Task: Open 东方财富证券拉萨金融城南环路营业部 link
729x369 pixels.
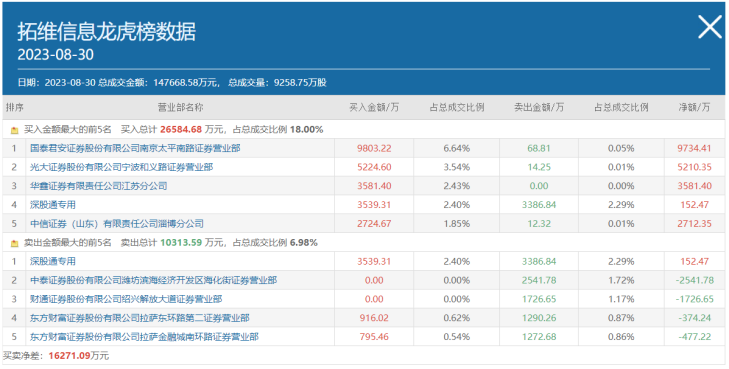Action: (x=144, y=336)
